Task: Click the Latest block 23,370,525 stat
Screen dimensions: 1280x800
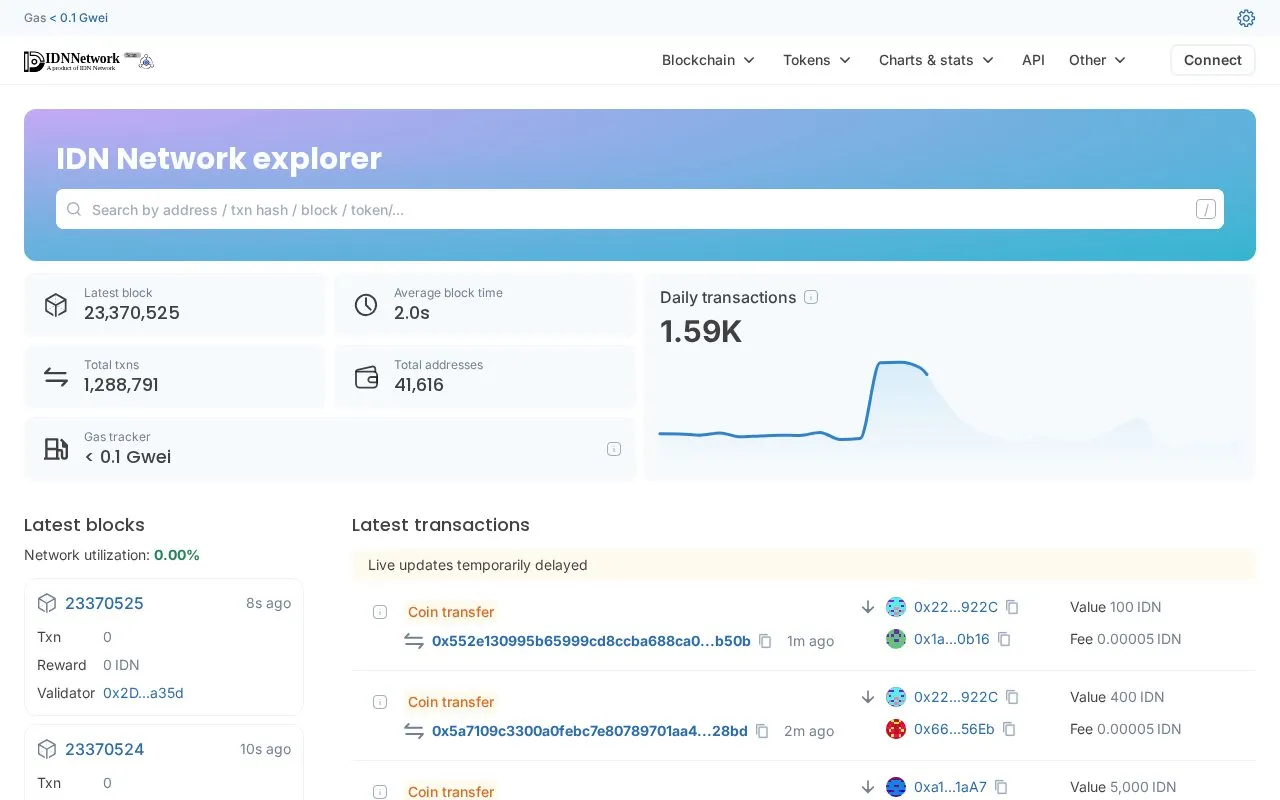Action: pos(175,305)
